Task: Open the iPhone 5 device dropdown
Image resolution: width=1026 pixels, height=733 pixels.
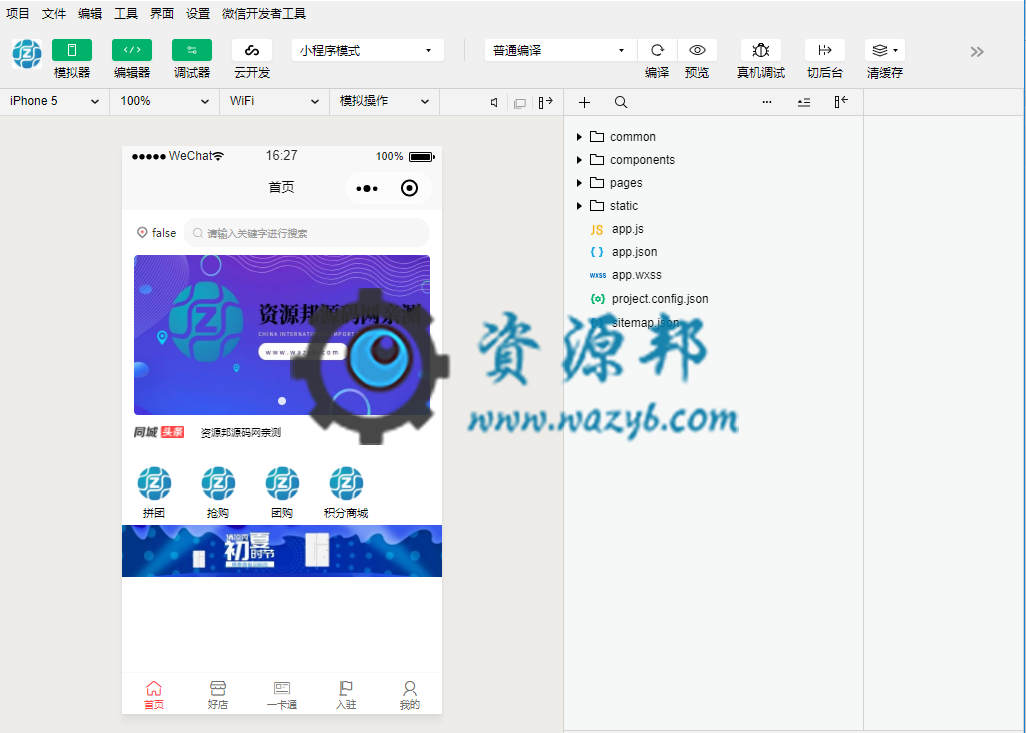Action: pos(54,101)
